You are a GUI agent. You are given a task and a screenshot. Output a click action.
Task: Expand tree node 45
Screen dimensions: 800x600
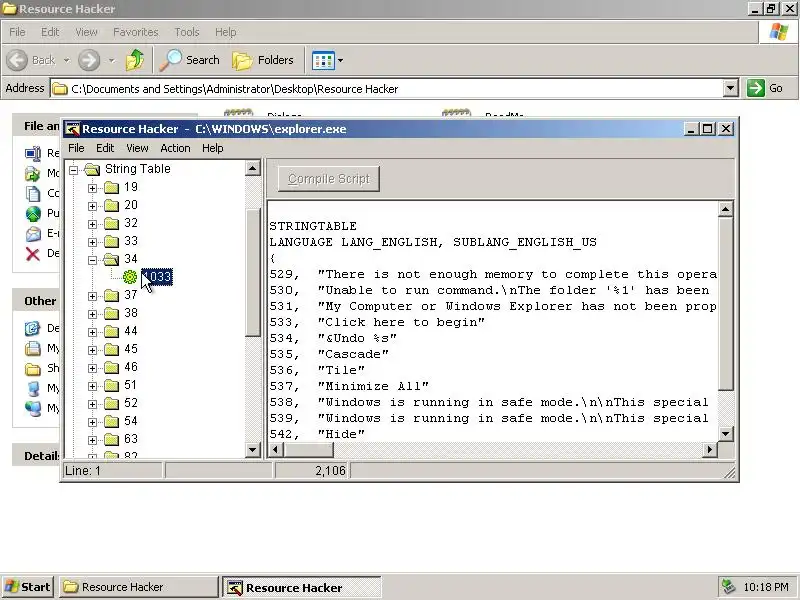pos(92,350)
